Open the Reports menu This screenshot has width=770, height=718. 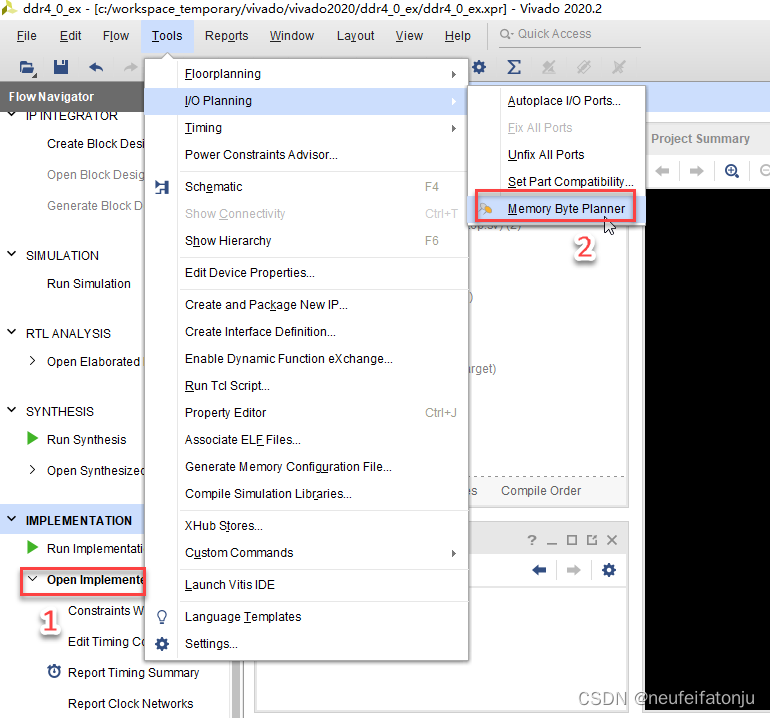[226, 36]
